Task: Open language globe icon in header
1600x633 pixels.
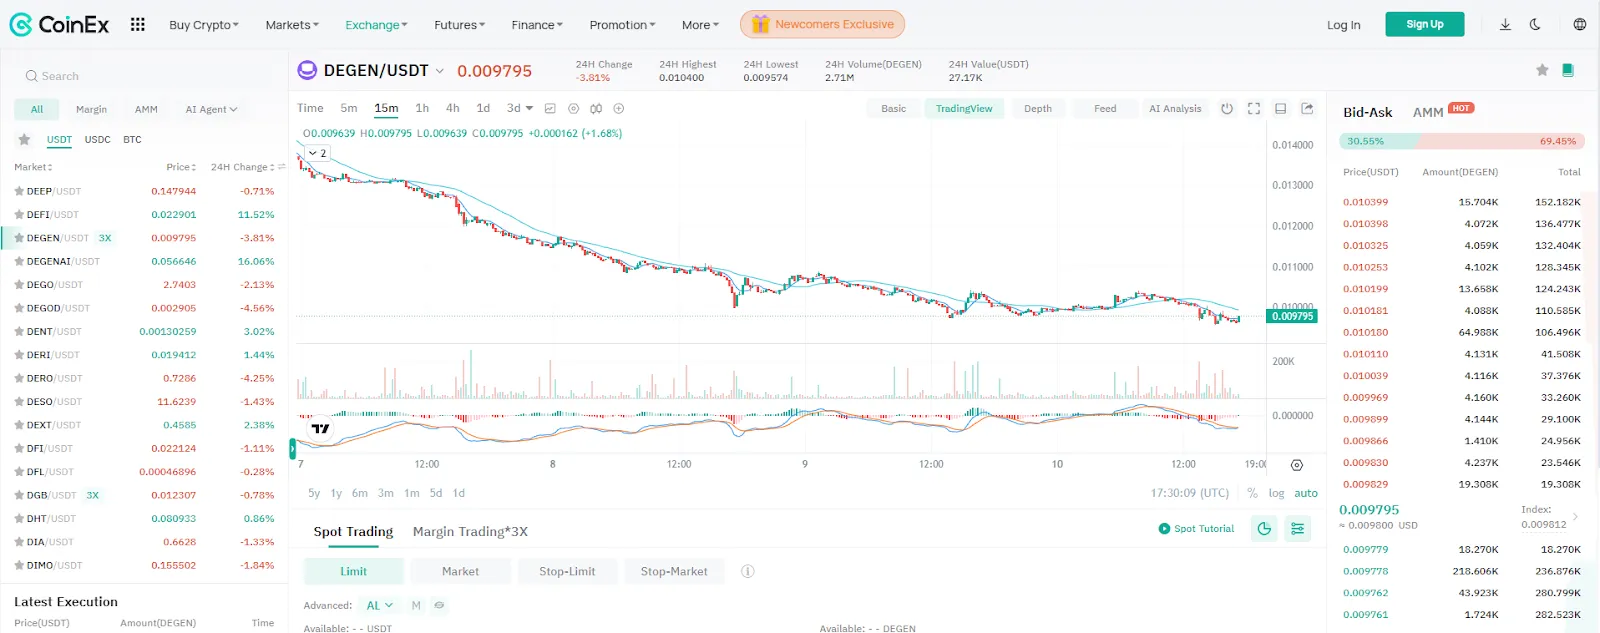Action: (x=1580, y=24)
